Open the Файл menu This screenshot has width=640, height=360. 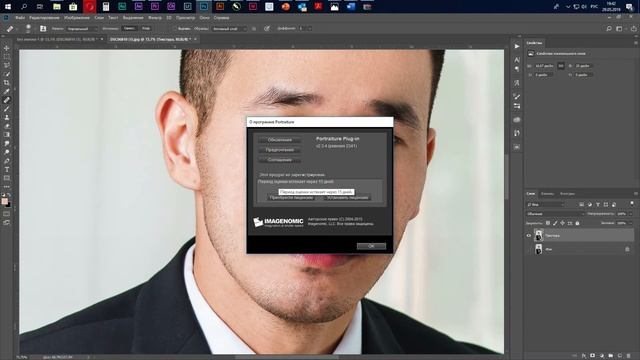(20, 18)
